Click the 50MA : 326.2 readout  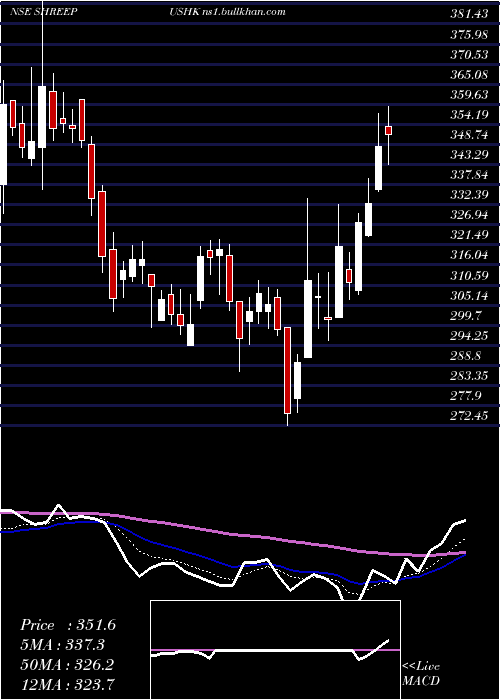[67, 664]
